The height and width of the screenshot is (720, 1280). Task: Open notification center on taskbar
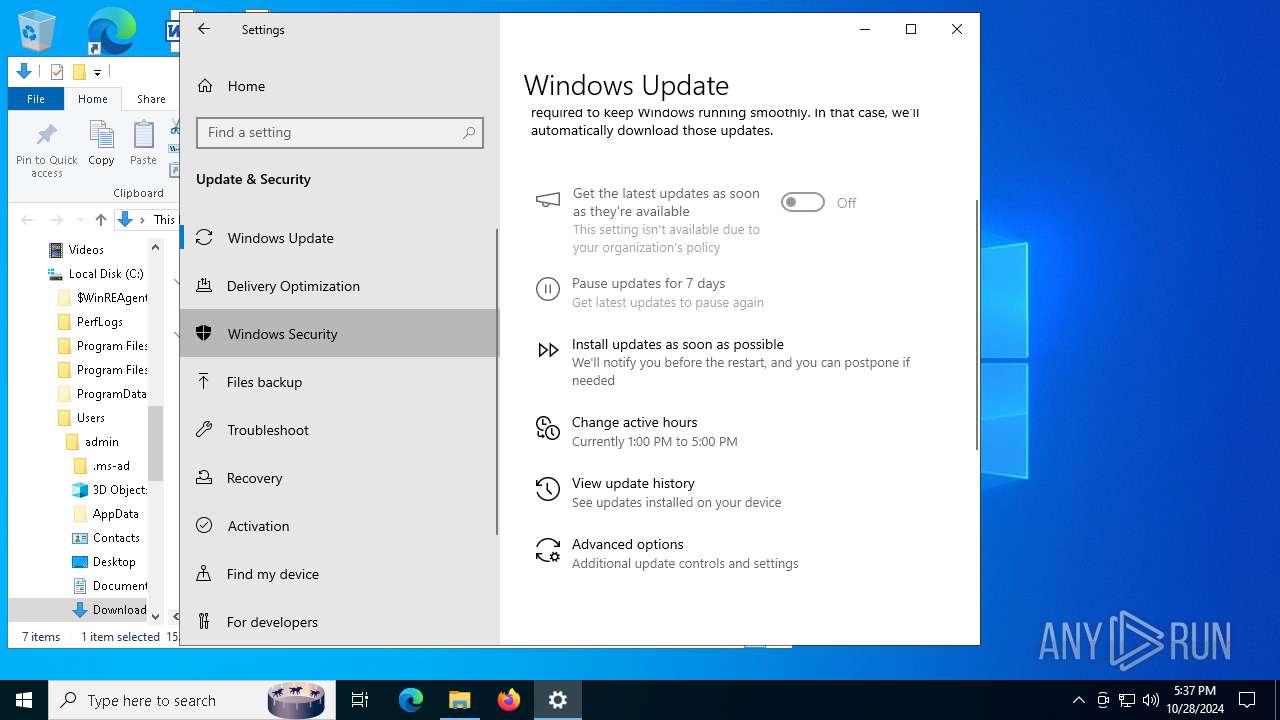pyautogui.click(x=1247, y=700)
